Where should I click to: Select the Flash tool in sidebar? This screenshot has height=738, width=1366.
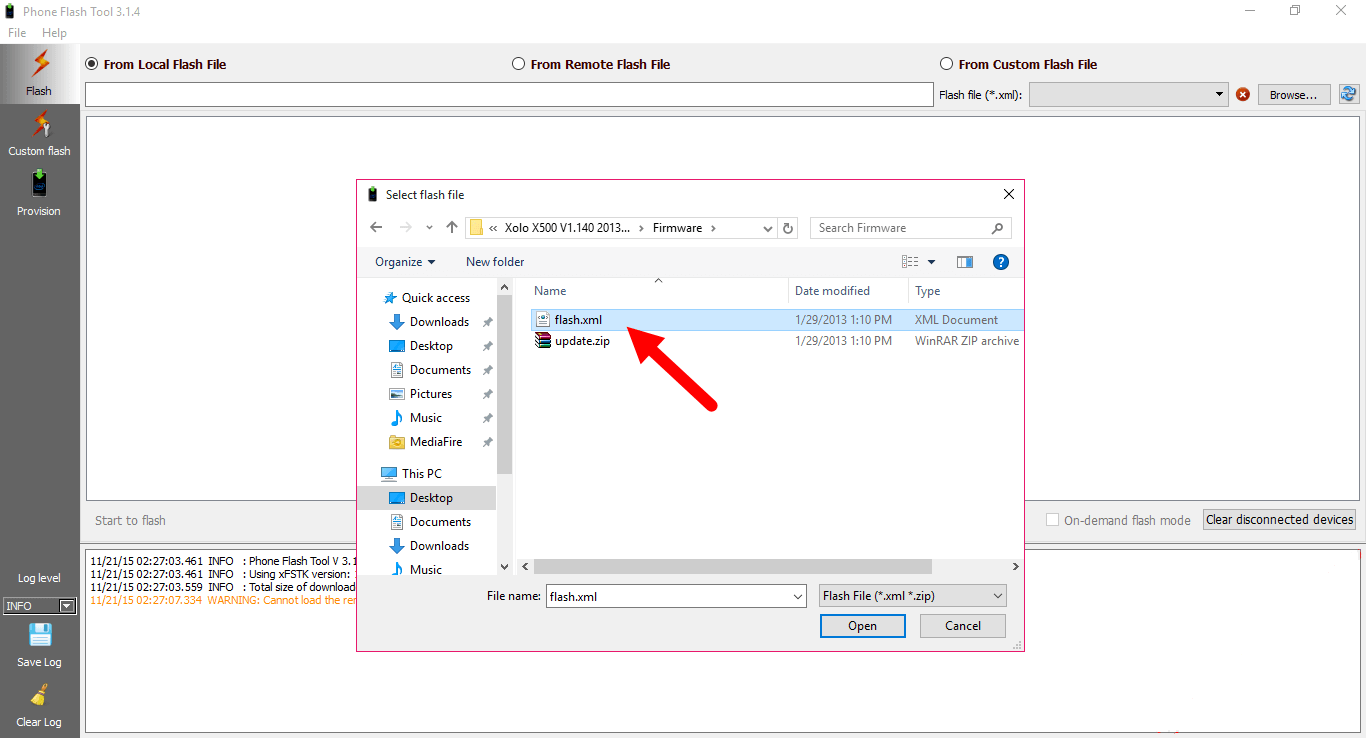pyautogui.click(x=40, y=73)
